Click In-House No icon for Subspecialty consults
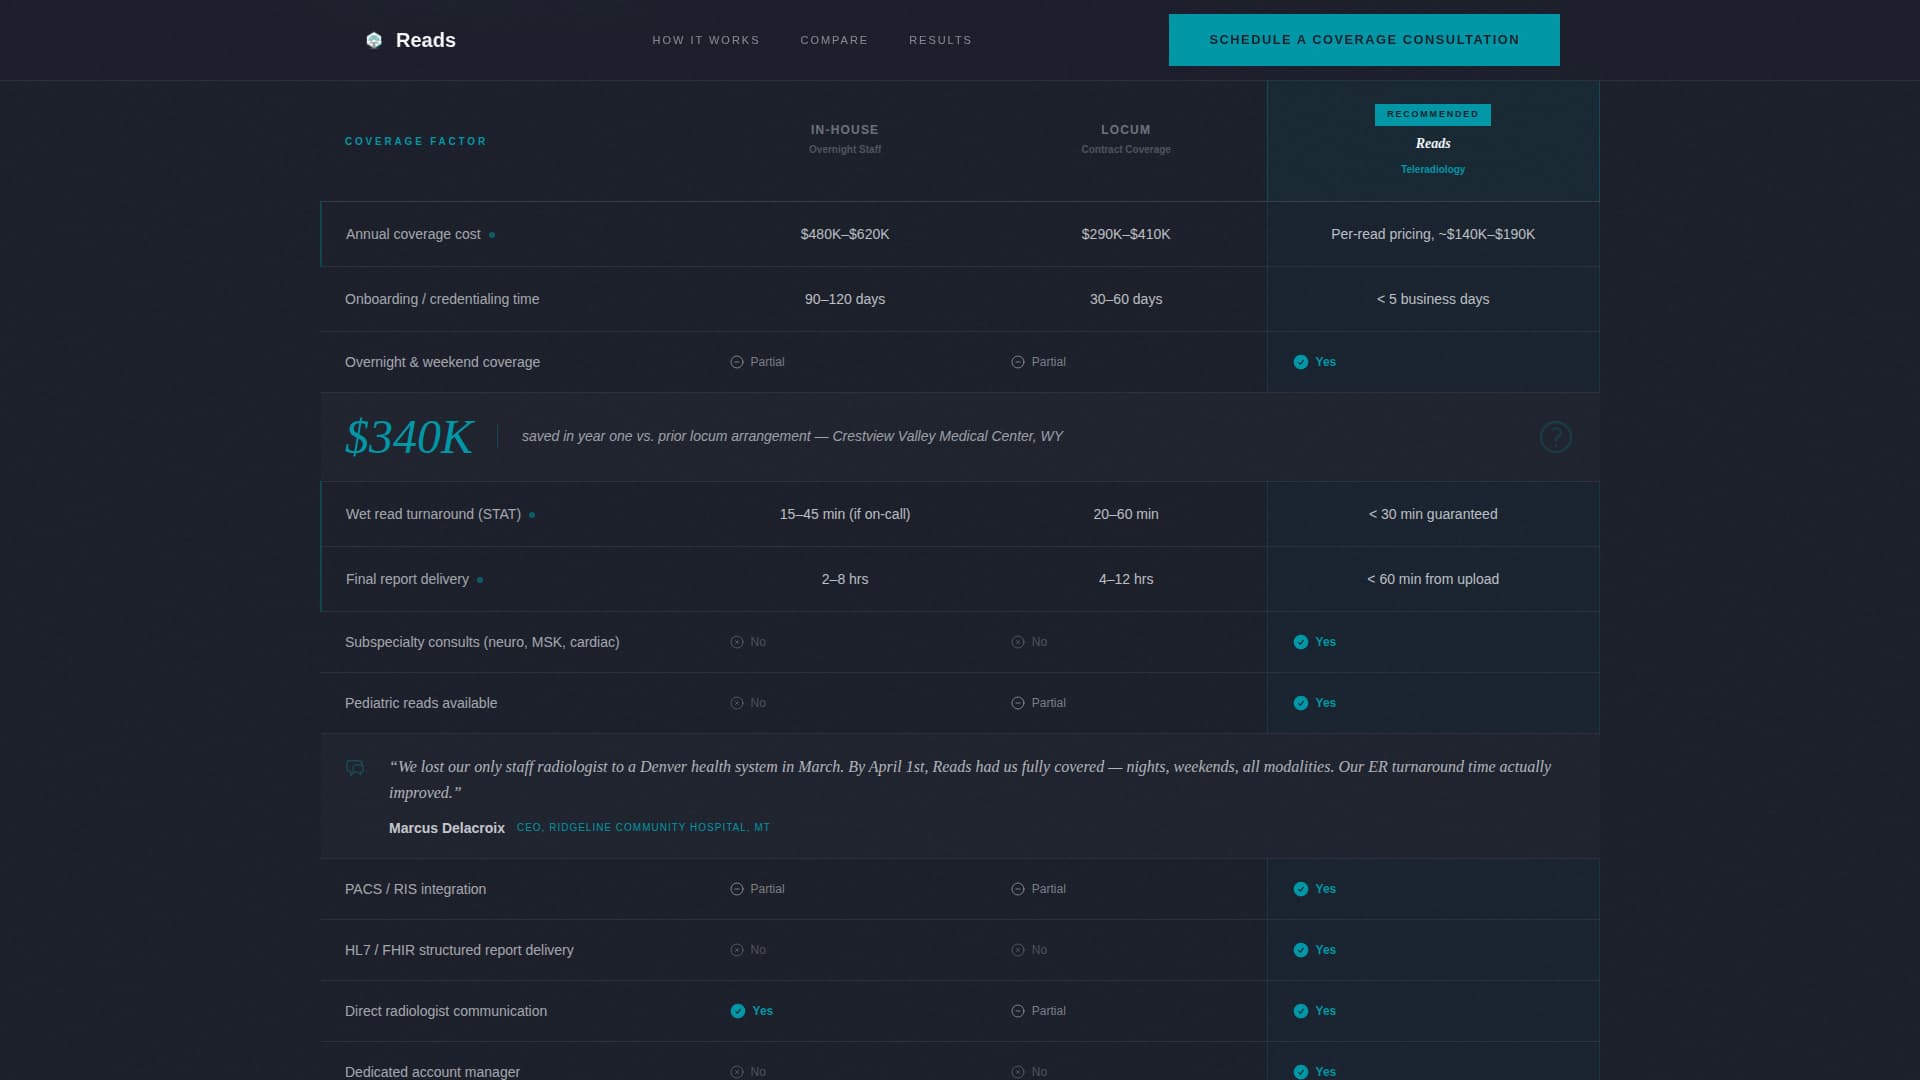Screen dimensions: 1920x1080 [x=737, y=642]
